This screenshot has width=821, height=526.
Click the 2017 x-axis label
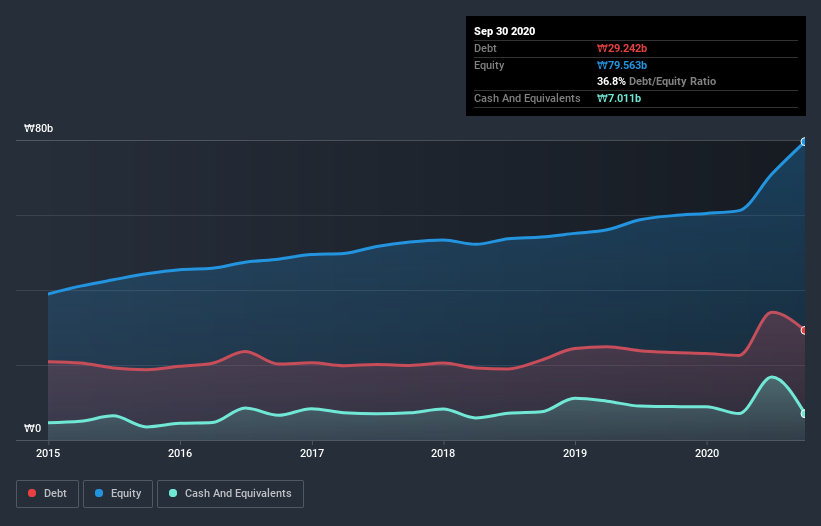tap(312, 453)
